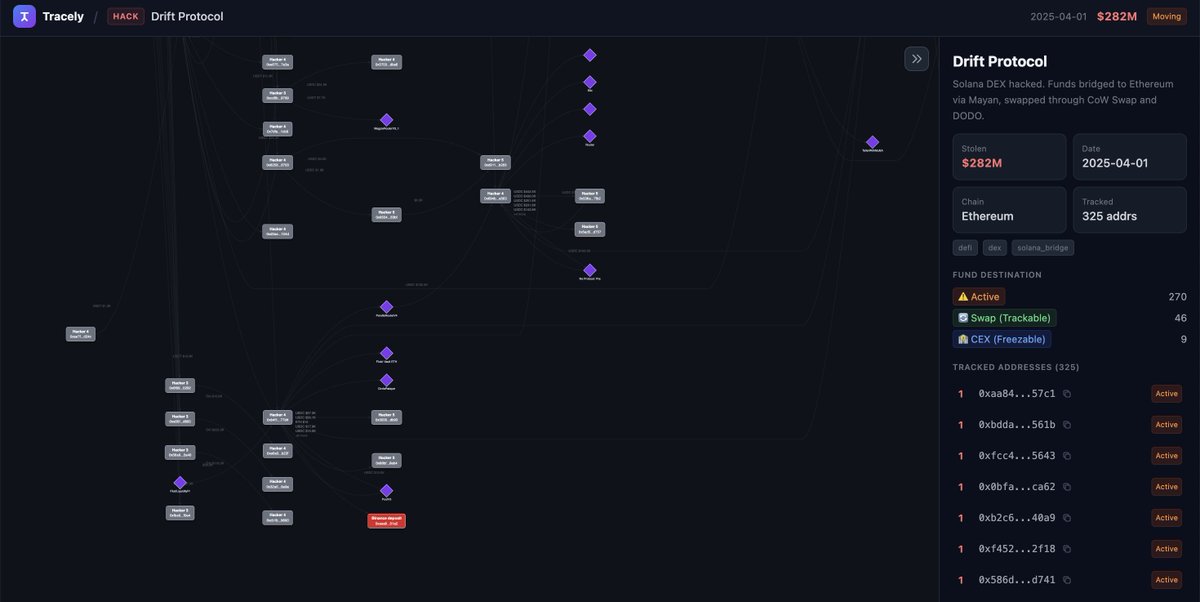Click Active badge for 0x586d...d741

click(x=1167, y=580)
